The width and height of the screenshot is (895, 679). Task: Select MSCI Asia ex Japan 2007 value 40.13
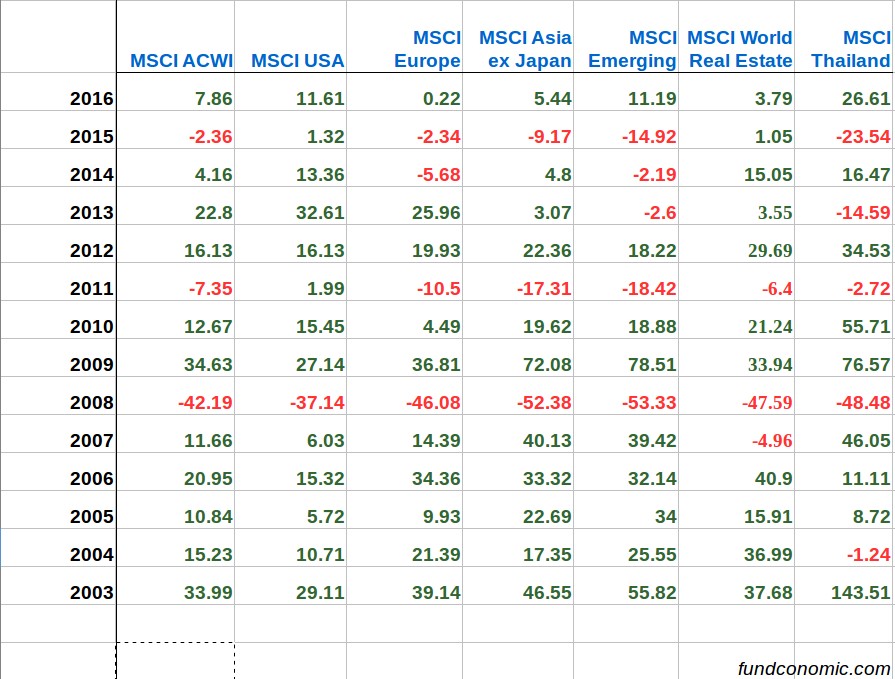[547, 440]
